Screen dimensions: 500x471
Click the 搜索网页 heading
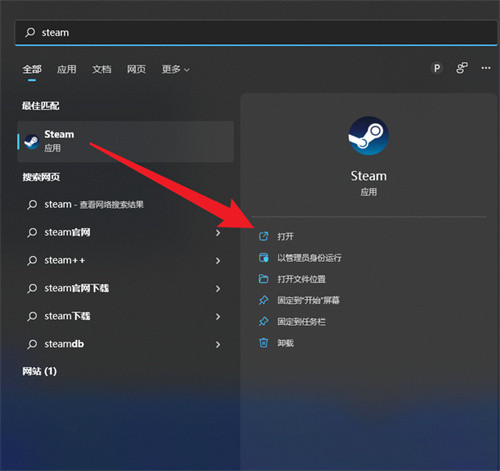click(41, 177)
